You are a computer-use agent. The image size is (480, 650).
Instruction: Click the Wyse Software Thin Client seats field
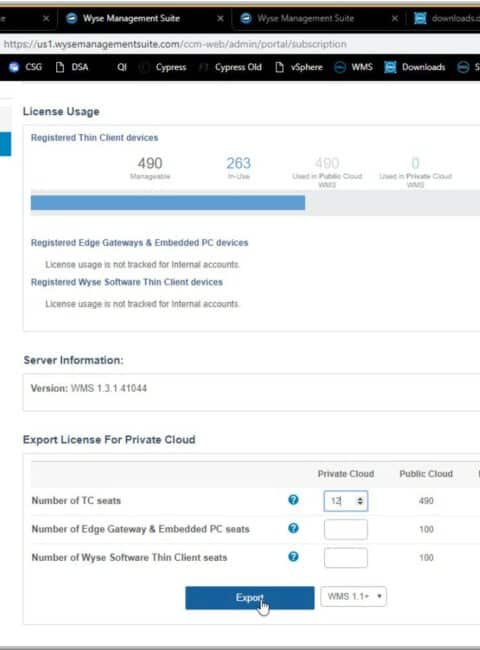(346, 558)
